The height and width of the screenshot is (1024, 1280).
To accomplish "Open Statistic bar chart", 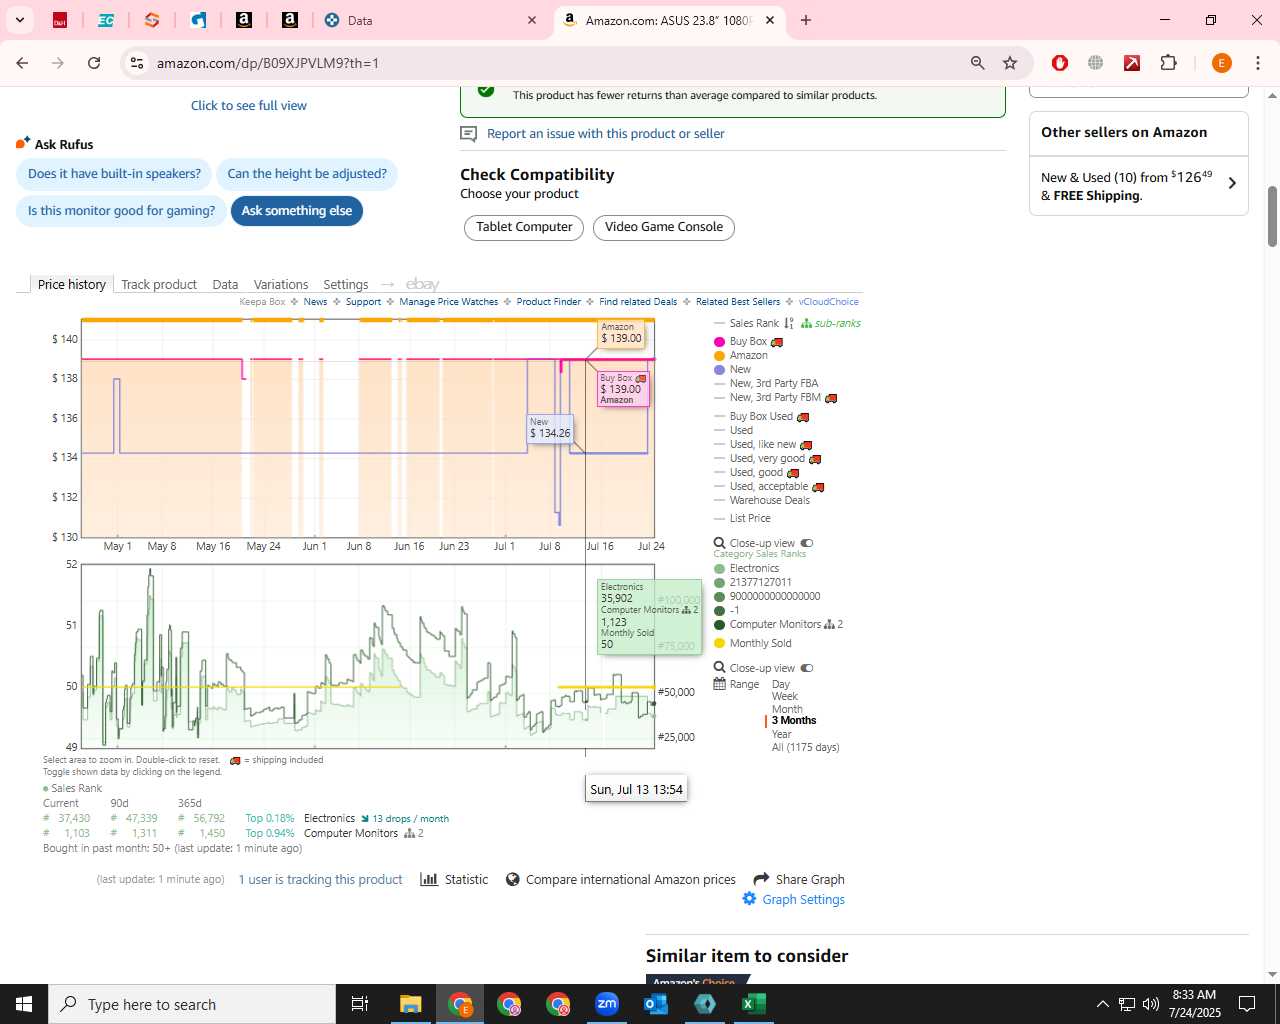I will click(x=455, y=879).
